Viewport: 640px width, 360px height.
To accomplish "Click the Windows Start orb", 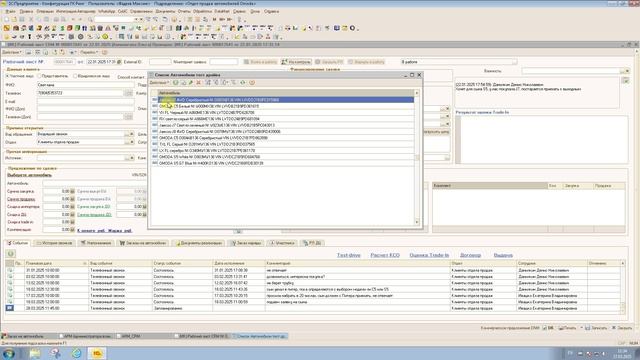I will point(9,353).
